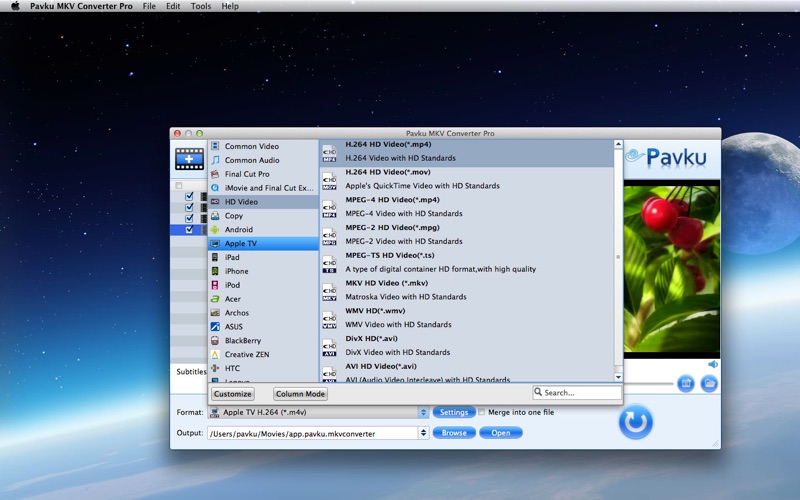Click the H.264 HD MOV format icon
This screenshot has height=500, width=800.
(x=330, y=181)
